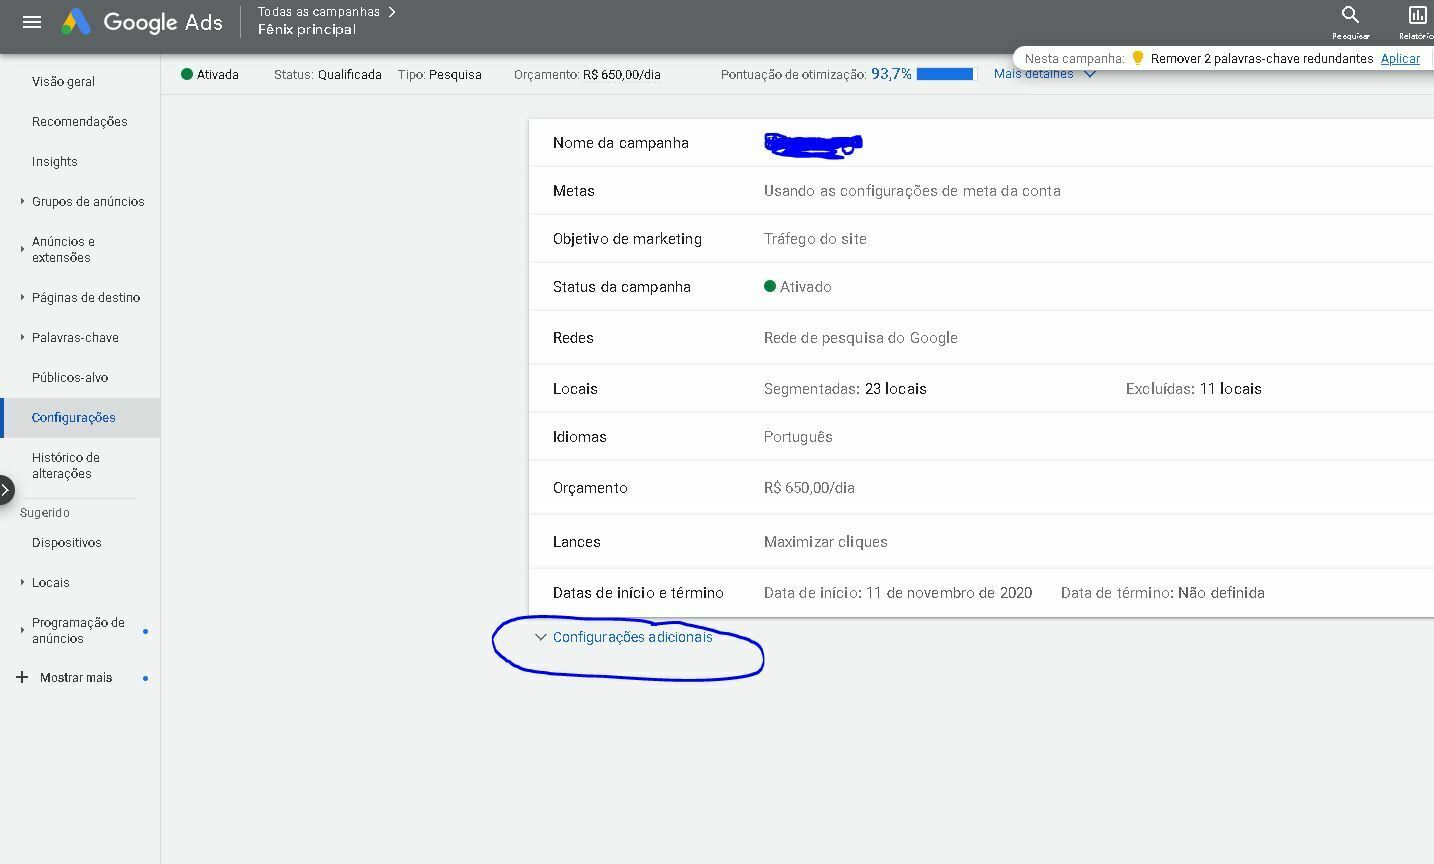Click the optimization score progress bar
The width and height of the screenshot is (1434, 864).
pos(945,74)
